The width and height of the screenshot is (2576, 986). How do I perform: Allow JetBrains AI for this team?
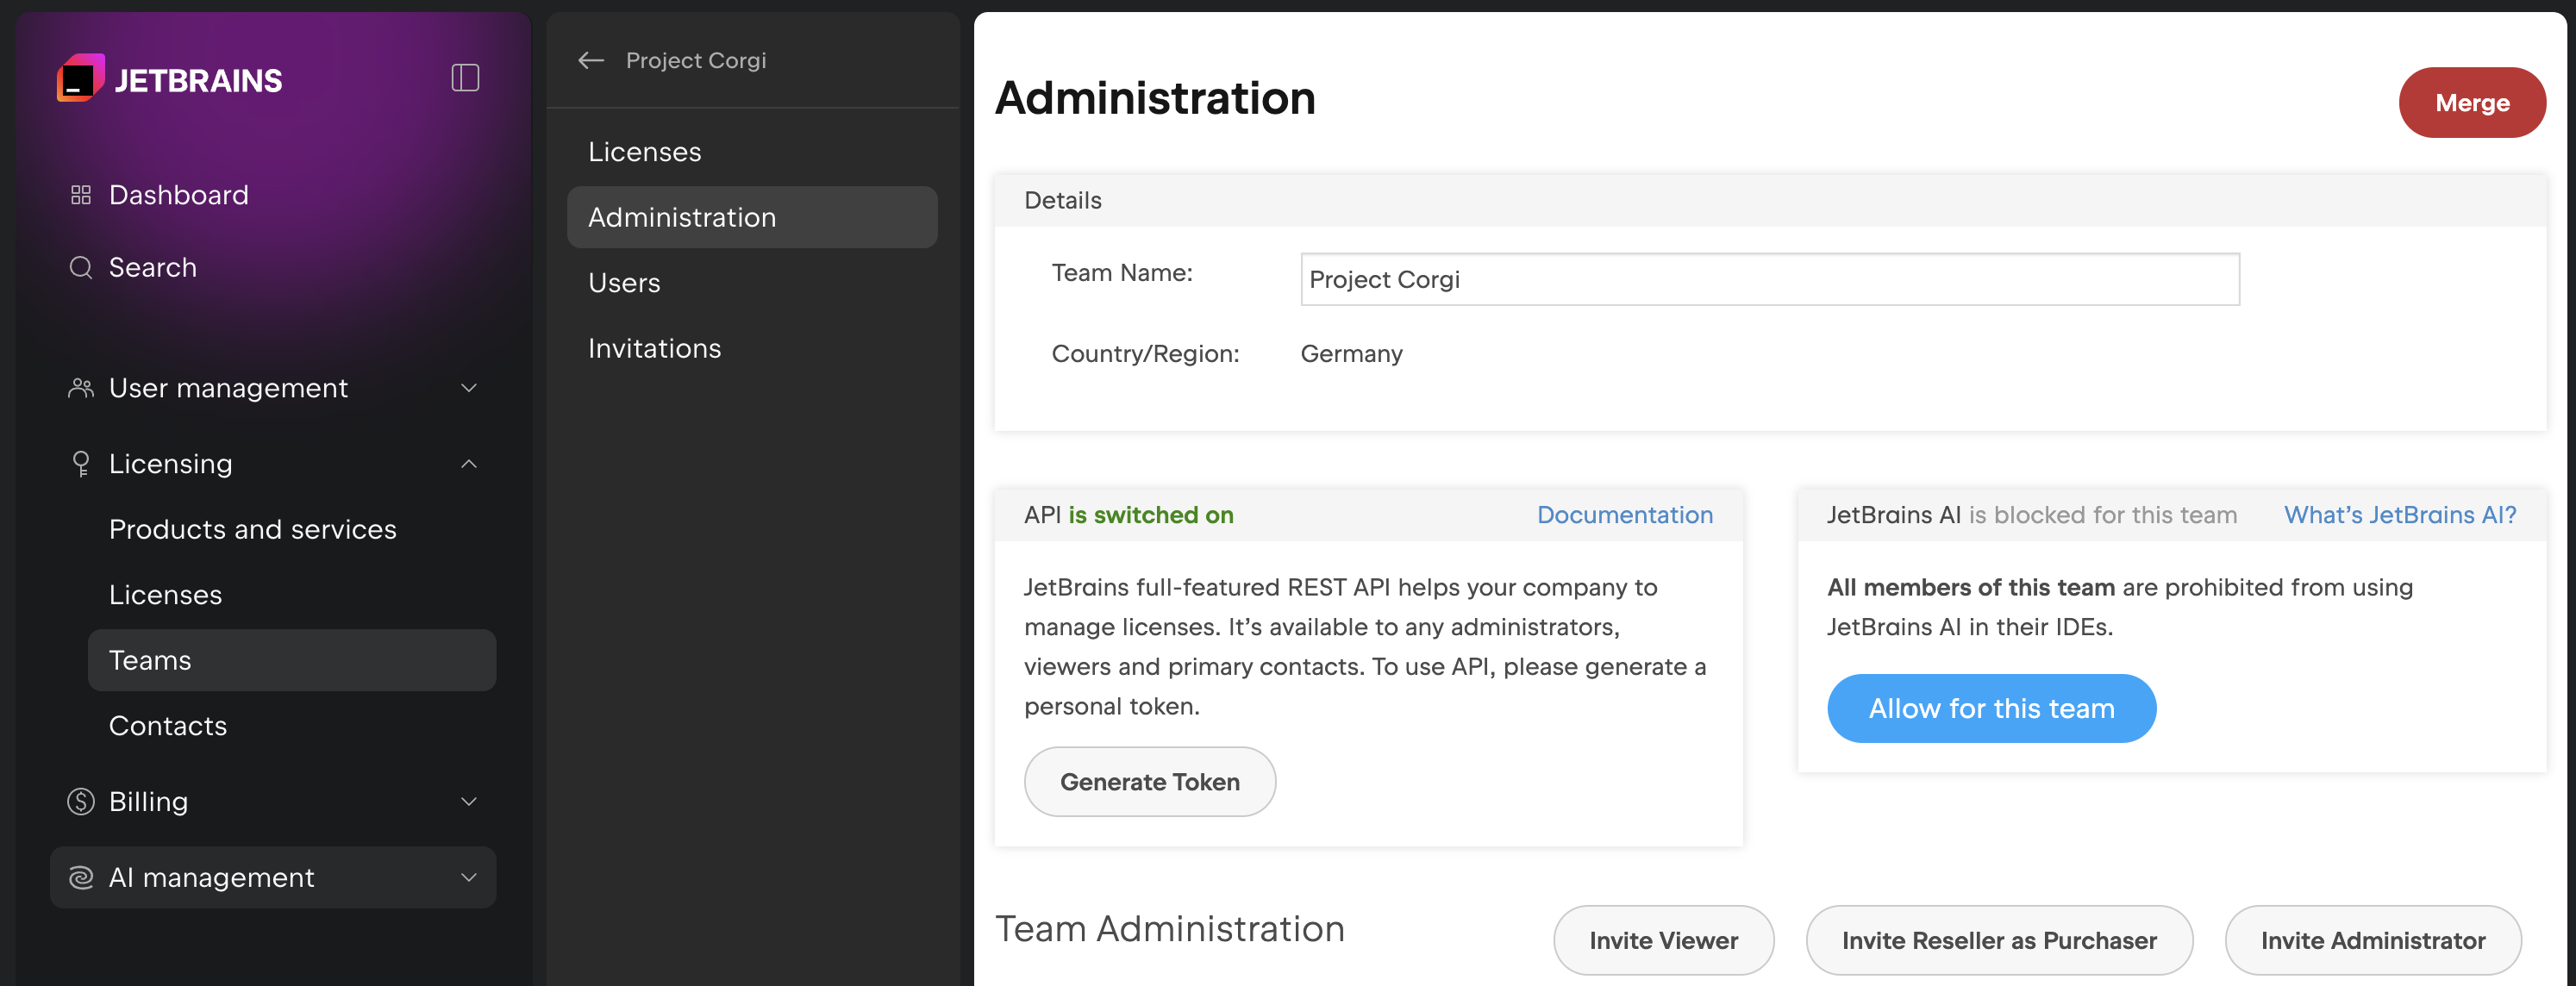pyautogui.click(x=1991, y=708)
